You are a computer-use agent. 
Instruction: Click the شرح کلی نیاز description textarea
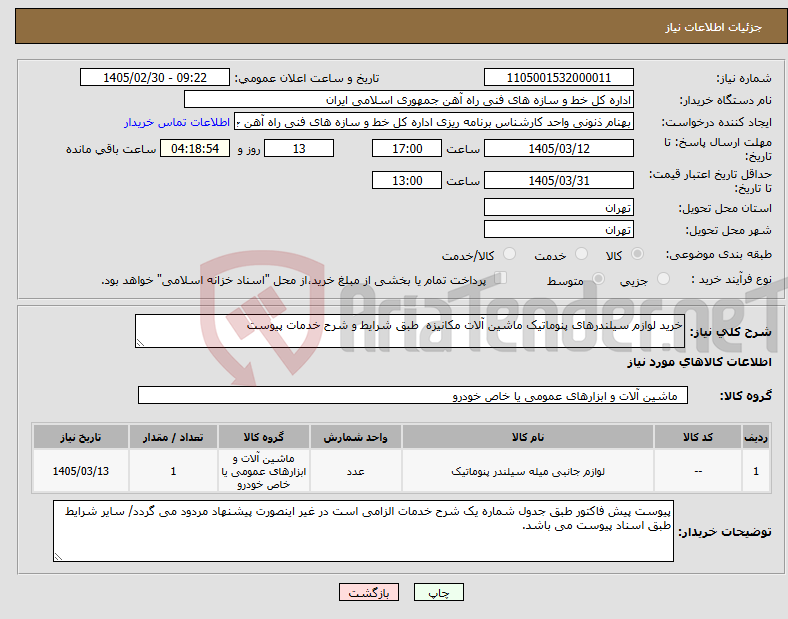point(410,331)
